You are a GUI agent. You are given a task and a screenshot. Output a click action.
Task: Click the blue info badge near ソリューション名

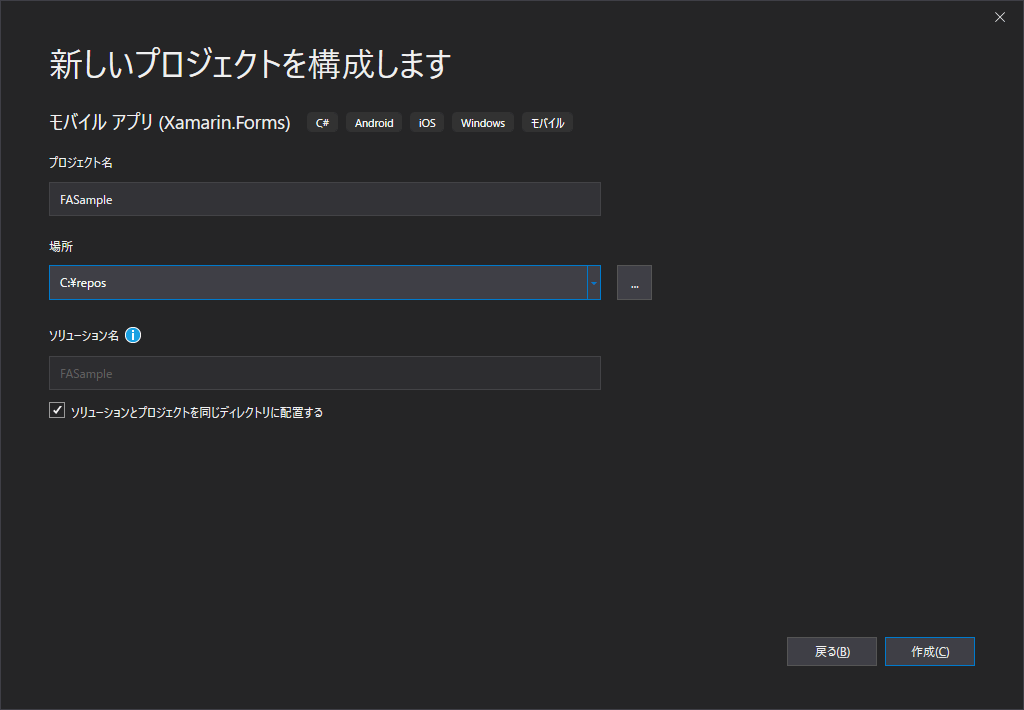[133, 335]
